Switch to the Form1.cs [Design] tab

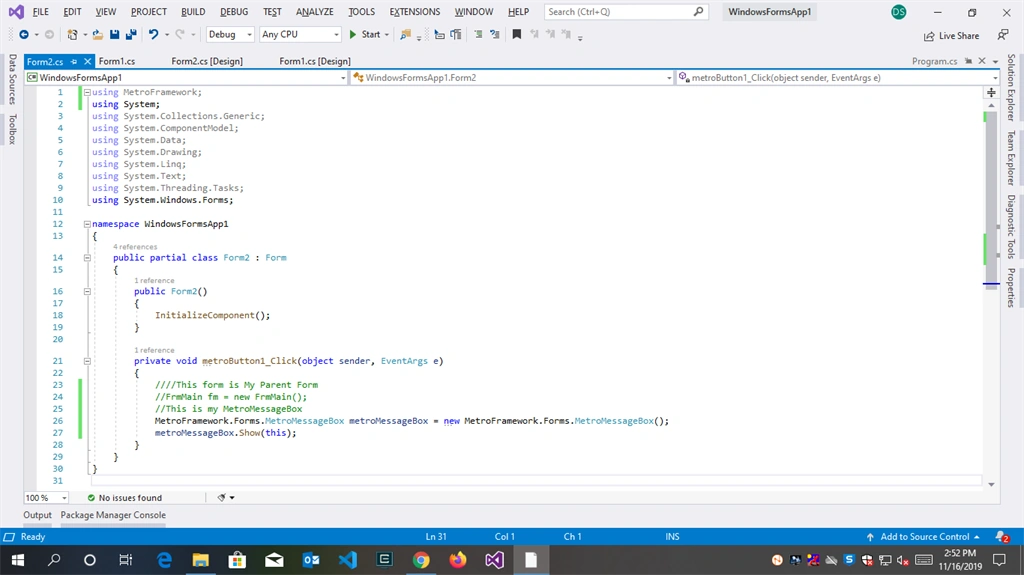tap(315, 61)
